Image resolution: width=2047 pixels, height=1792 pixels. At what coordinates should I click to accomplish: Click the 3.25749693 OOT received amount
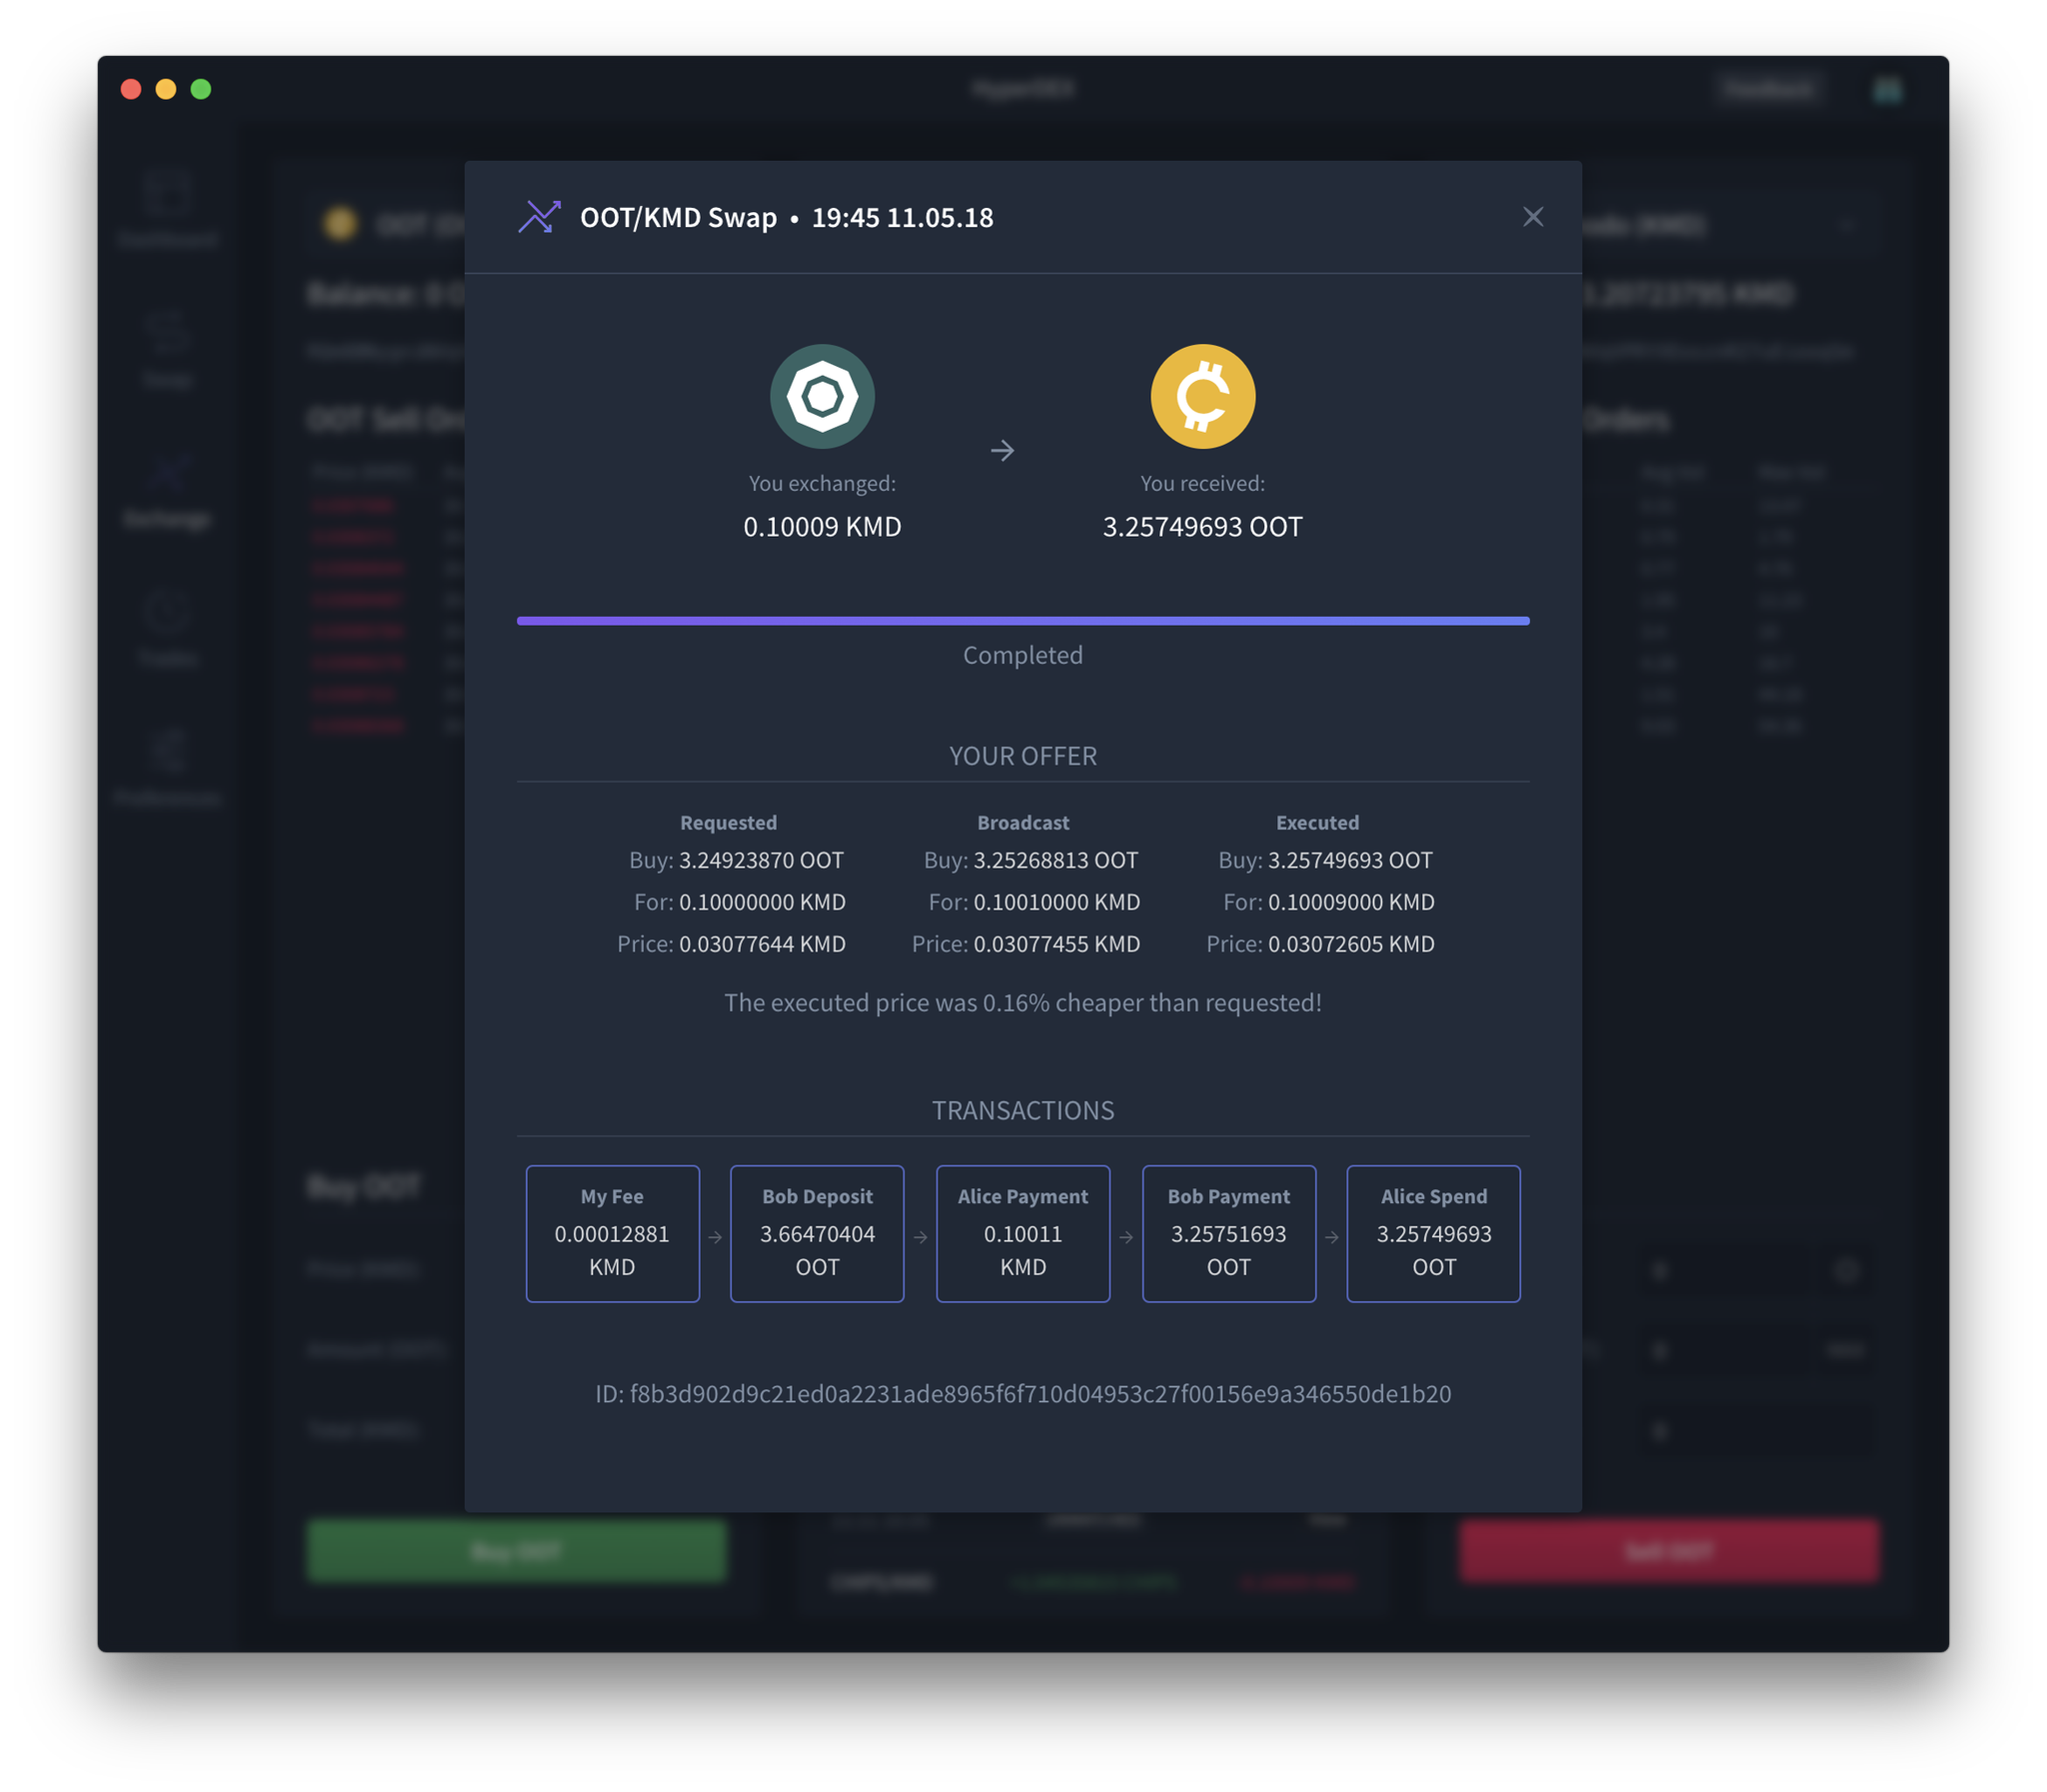[x=1202, y=526]
